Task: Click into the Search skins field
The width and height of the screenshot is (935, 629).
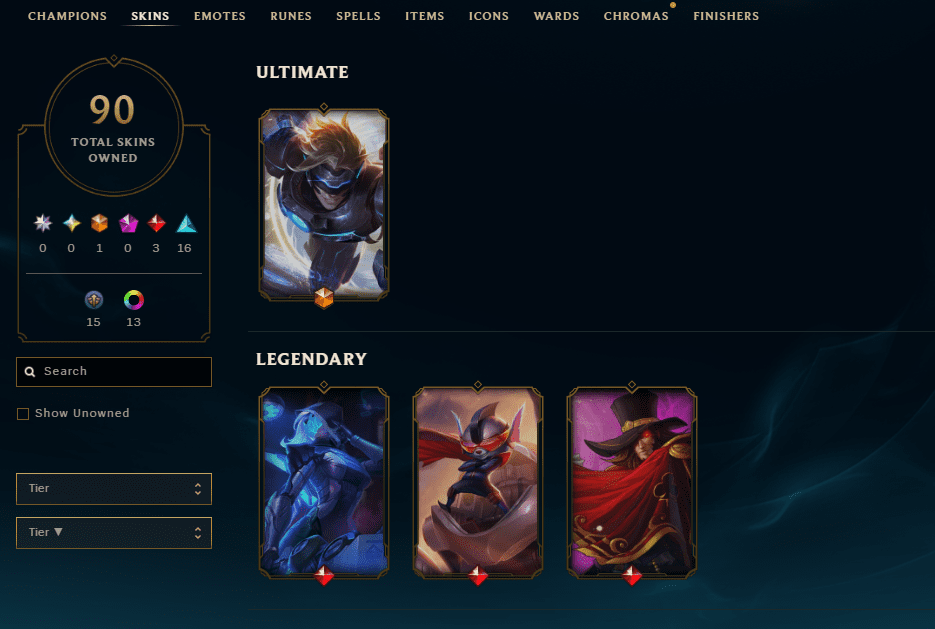Action: tap(114, 371)
